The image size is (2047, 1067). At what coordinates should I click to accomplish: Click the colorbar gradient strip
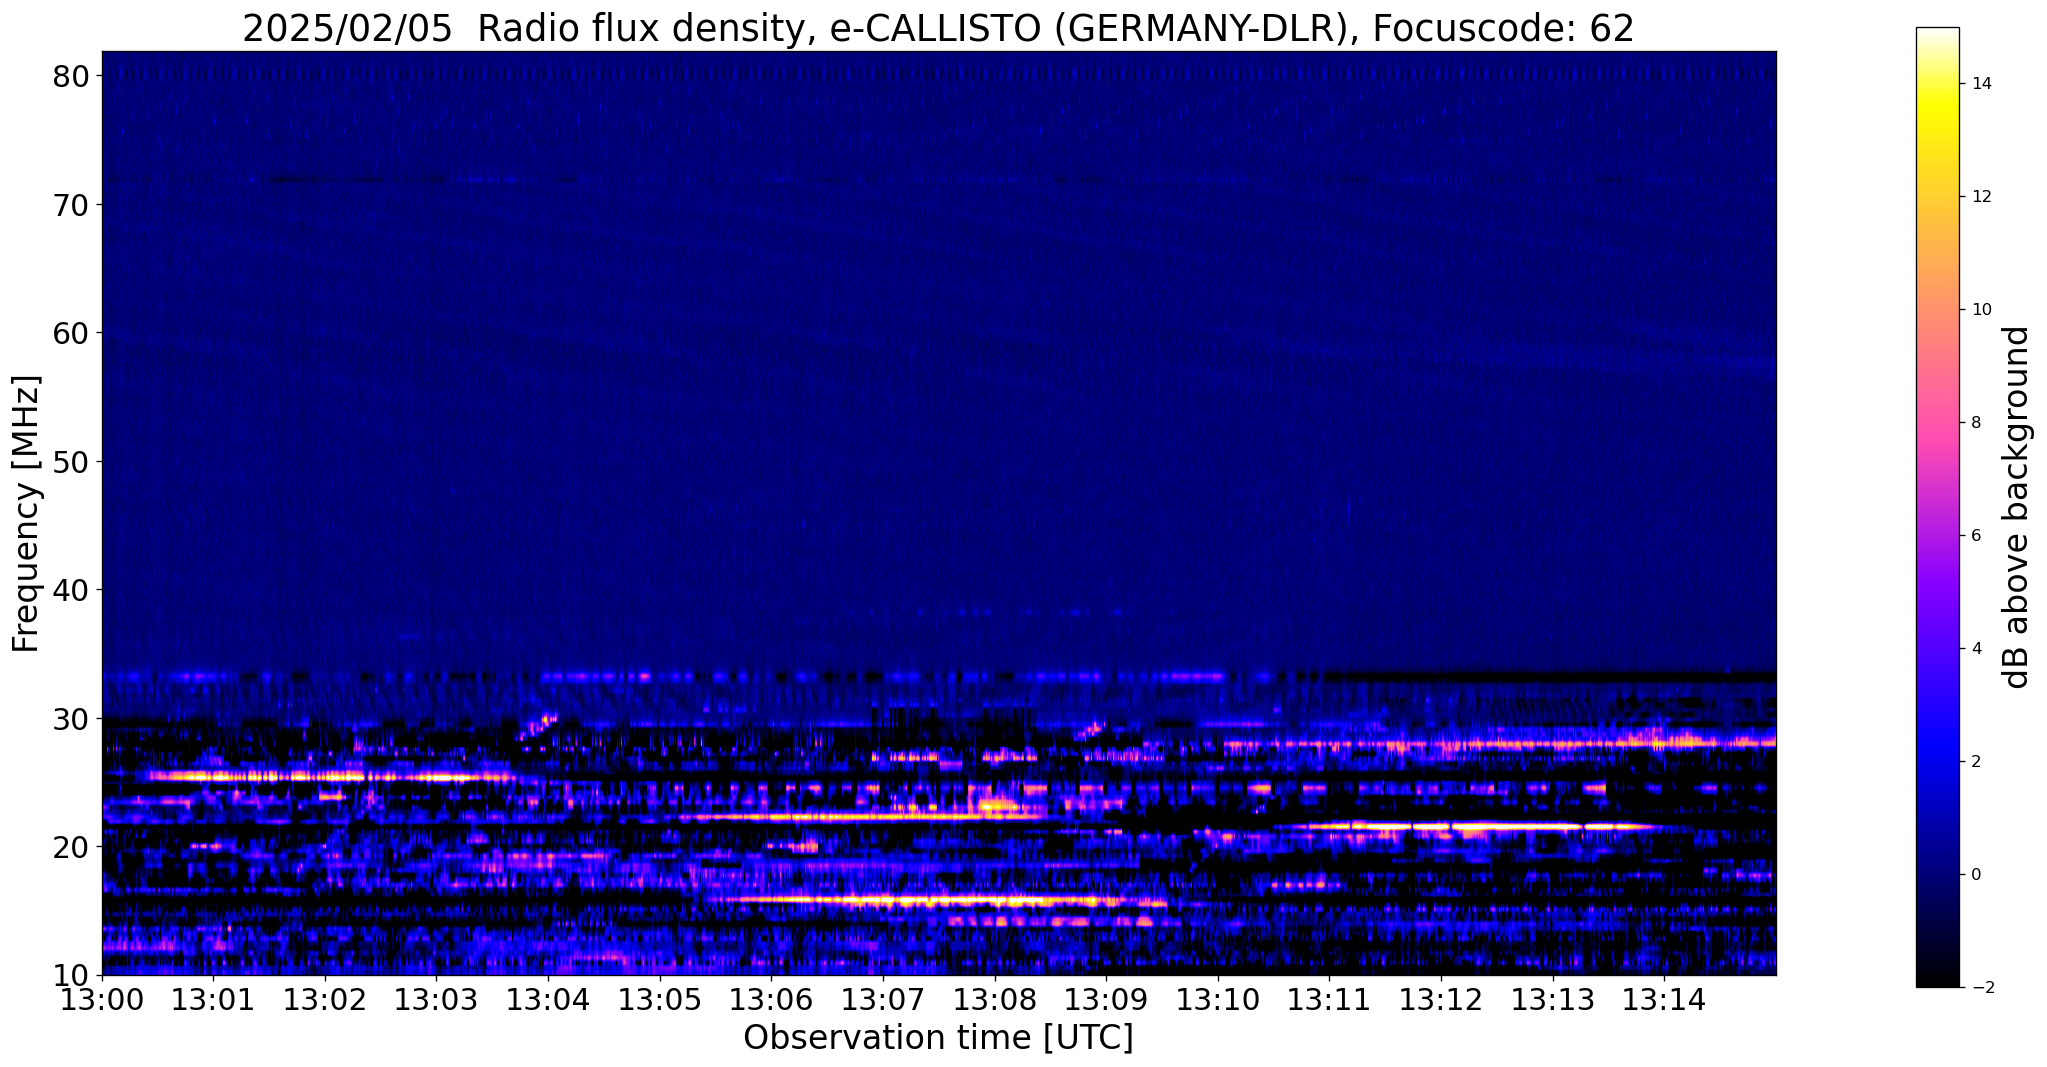coord(1937,507)
